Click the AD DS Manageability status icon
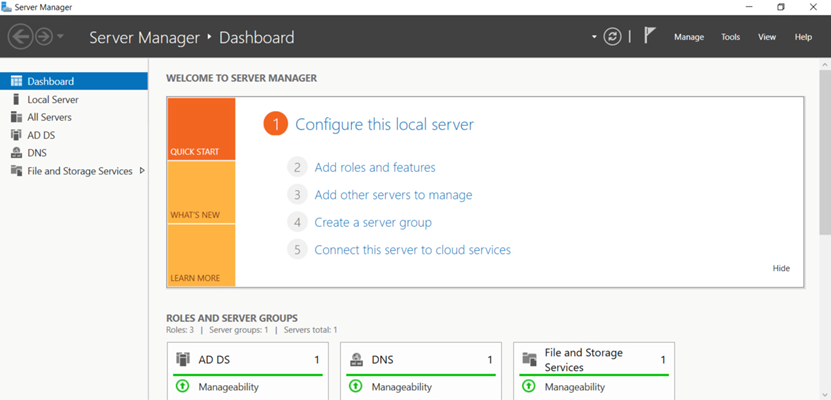 (x=182, y=386)
